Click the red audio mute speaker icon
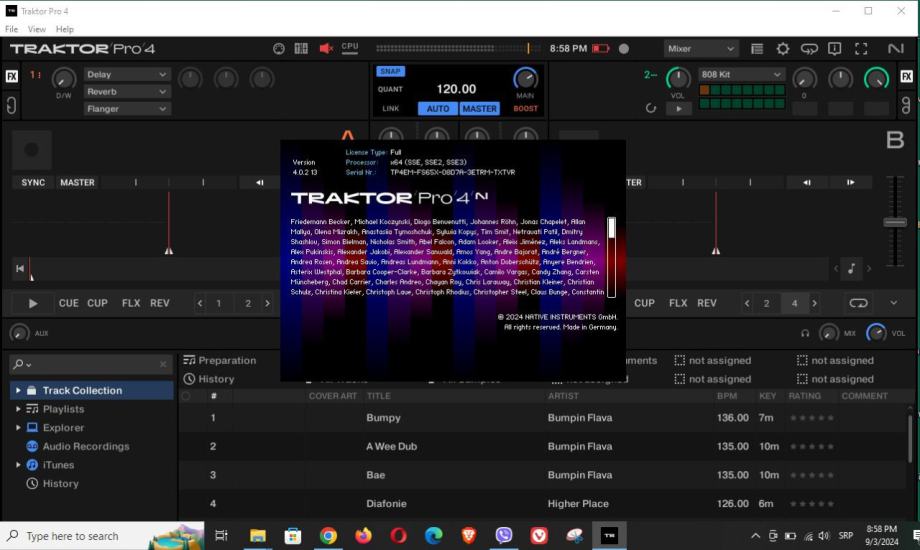 coord(326,49)
